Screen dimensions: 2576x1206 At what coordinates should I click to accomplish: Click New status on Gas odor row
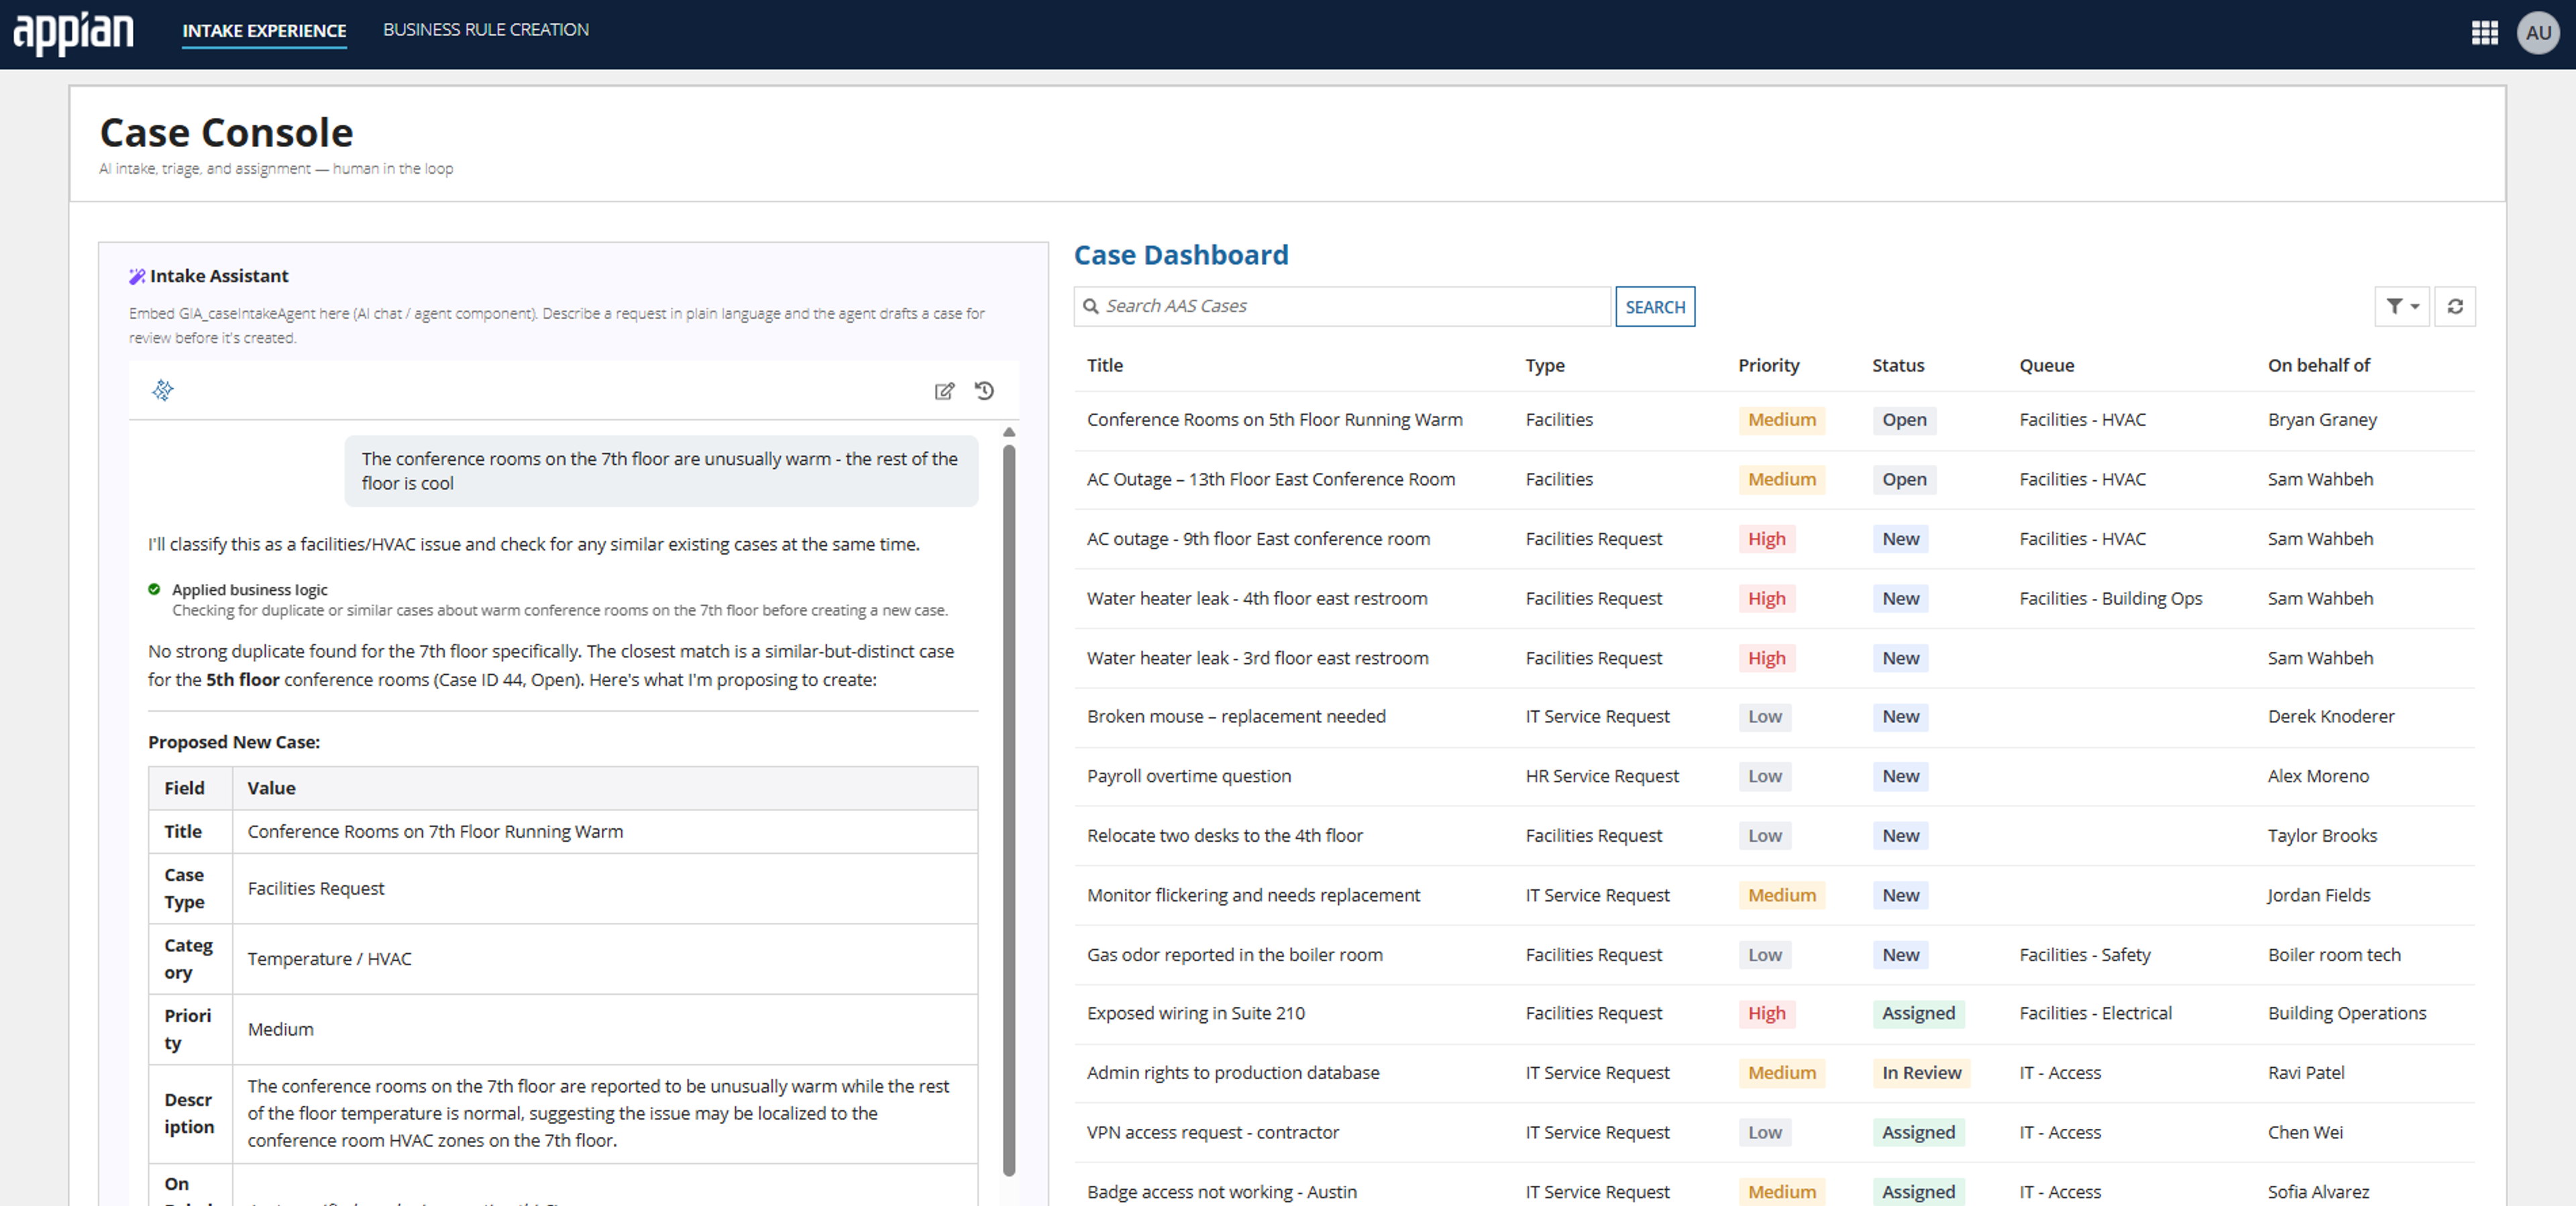coord(1900,955)
